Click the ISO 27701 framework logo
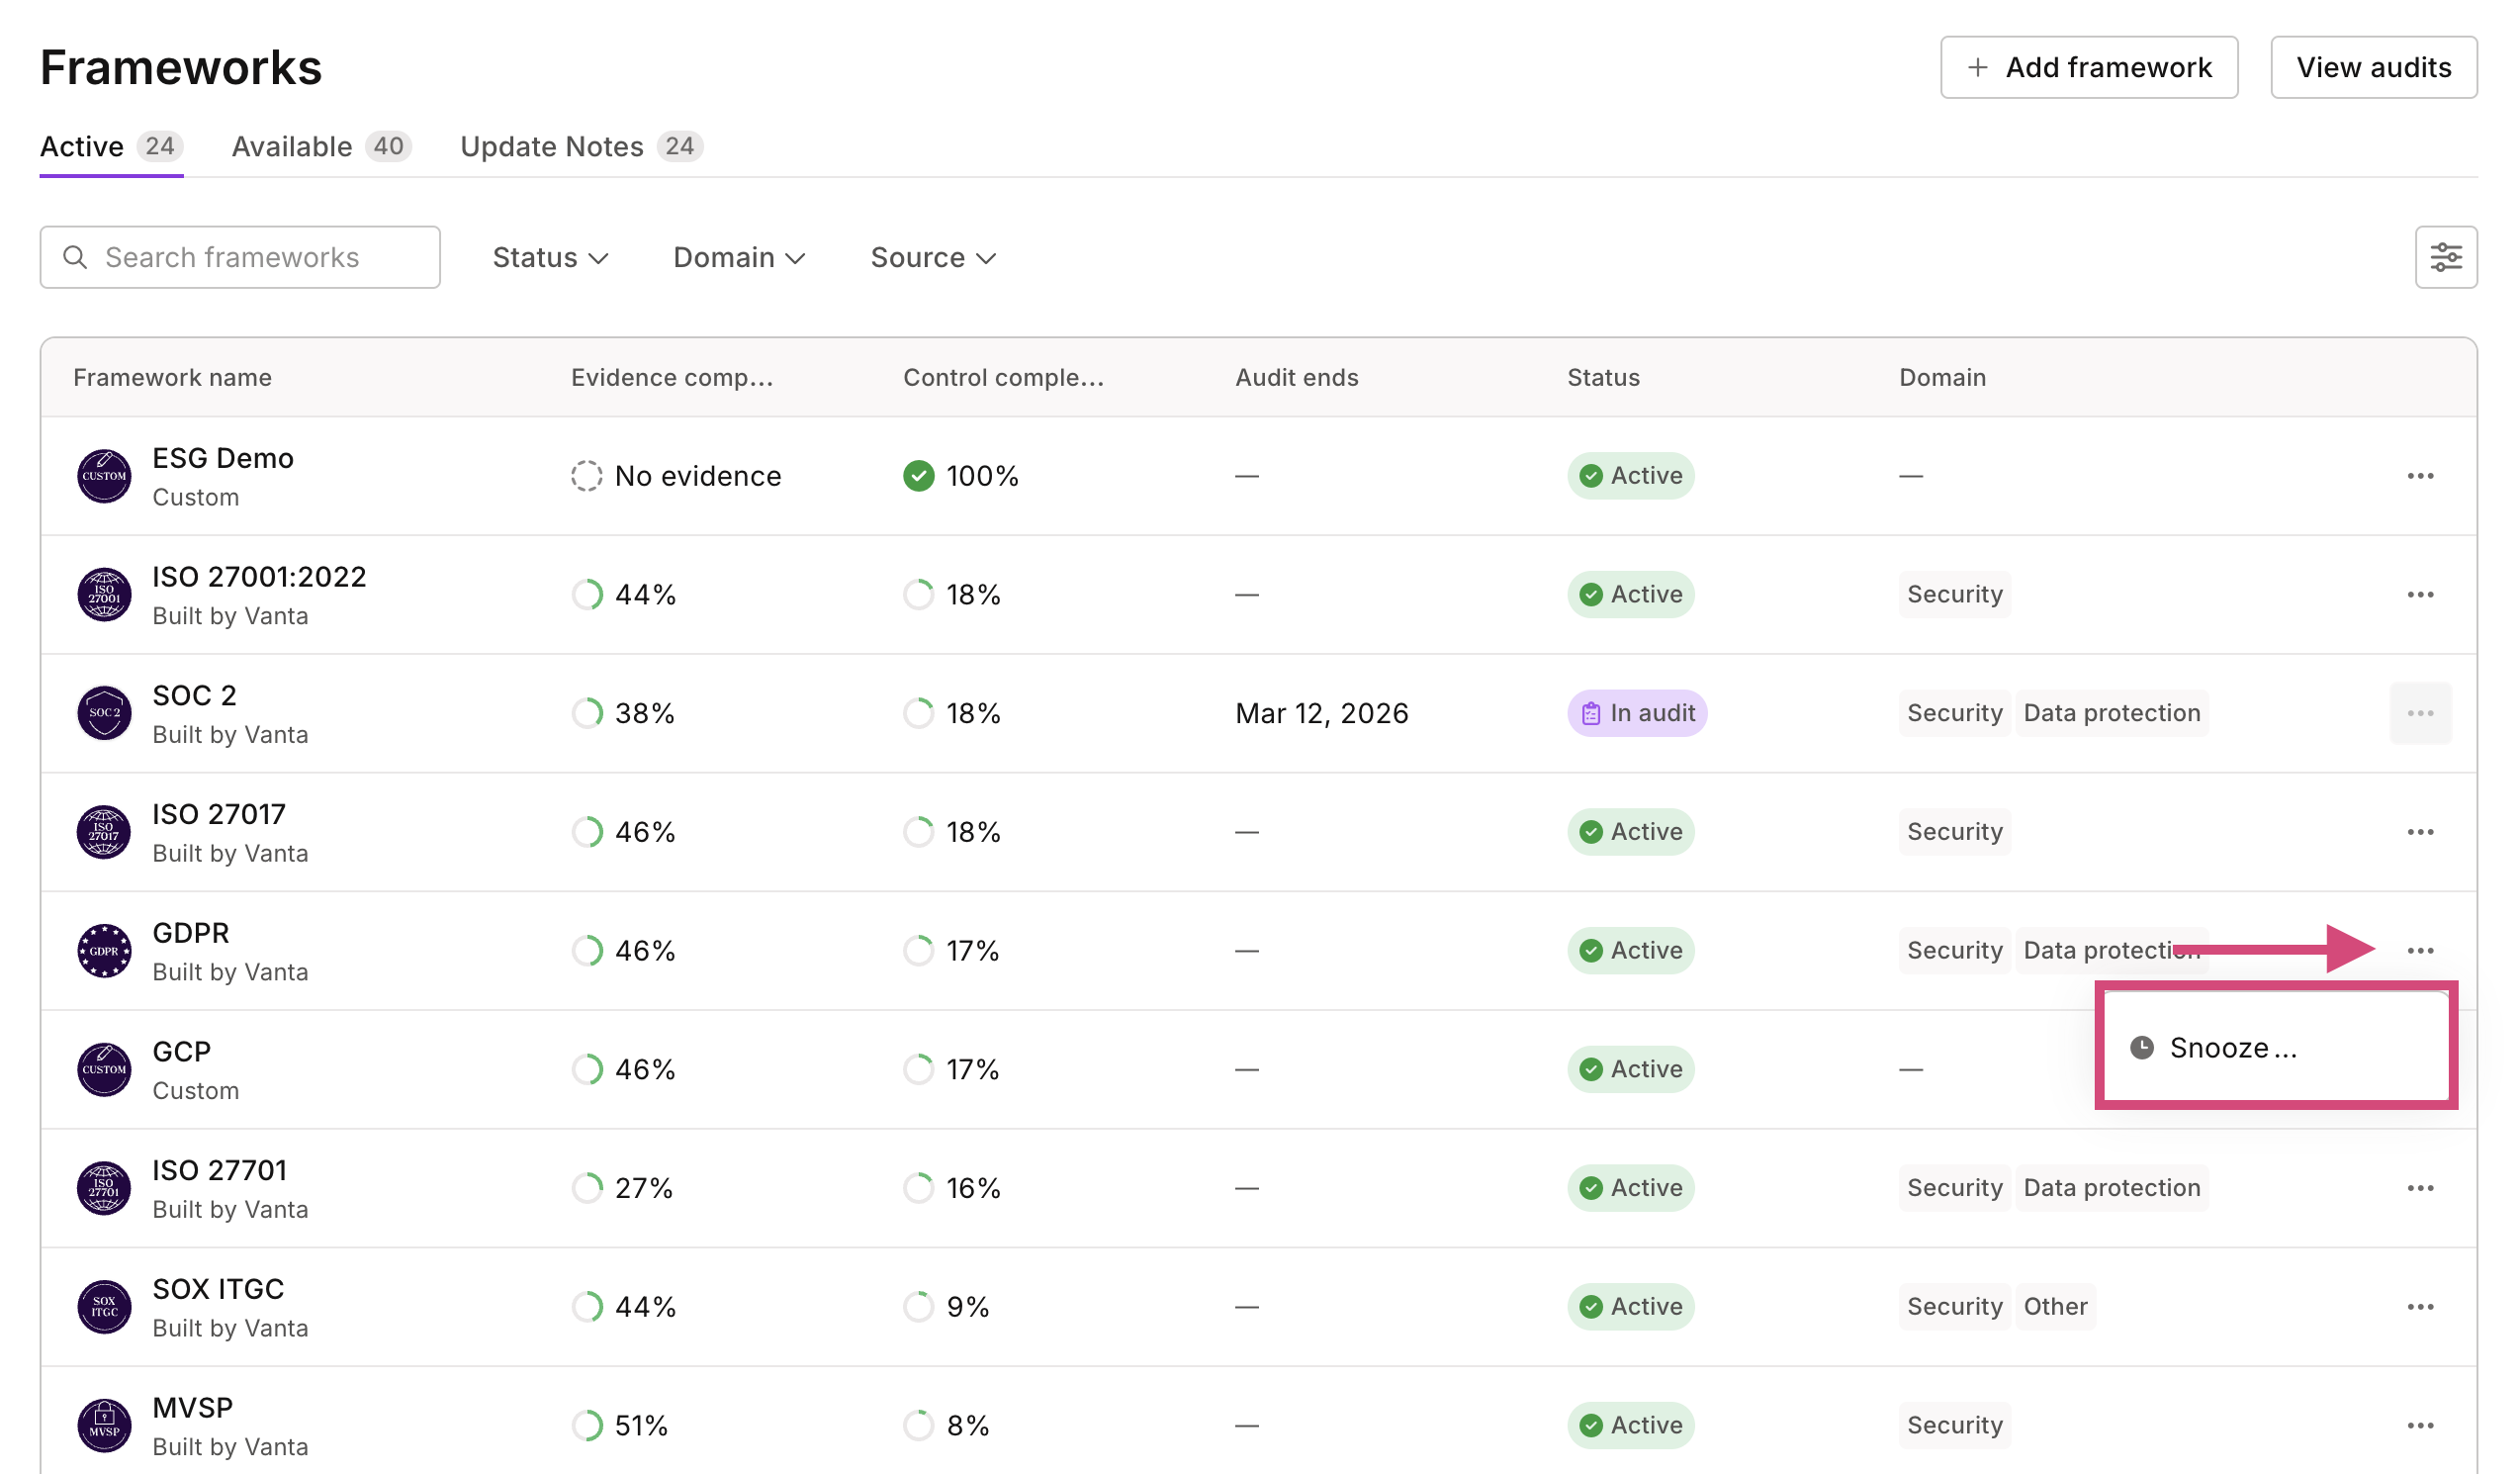Image resolution: width=2520 pixels, height=1474 pixels. (104, 1188)
